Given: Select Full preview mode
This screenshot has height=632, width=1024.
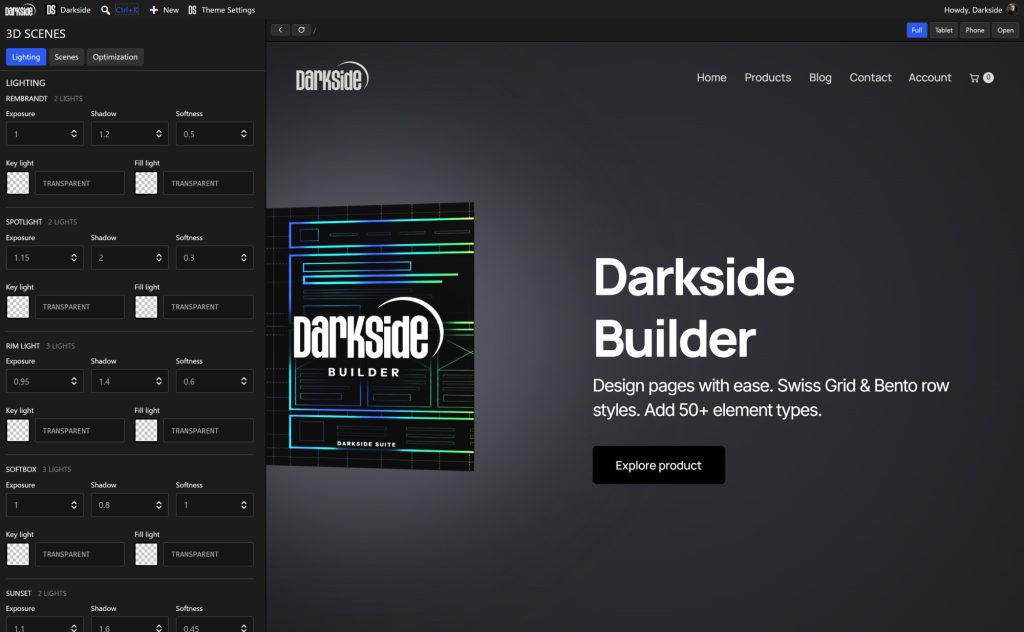Looking at the screenshot, I should pyautogui.click(x=916, y=30).
